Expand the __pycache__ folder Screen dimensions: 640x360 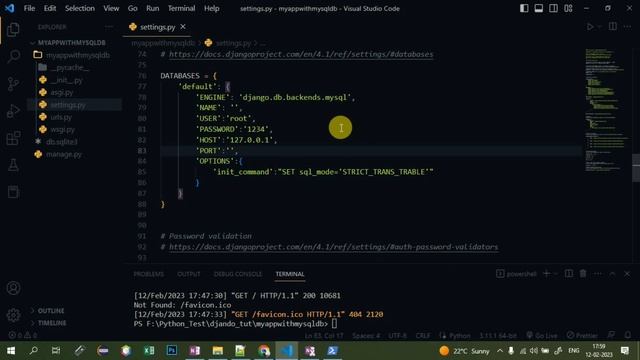pos(69,67)
